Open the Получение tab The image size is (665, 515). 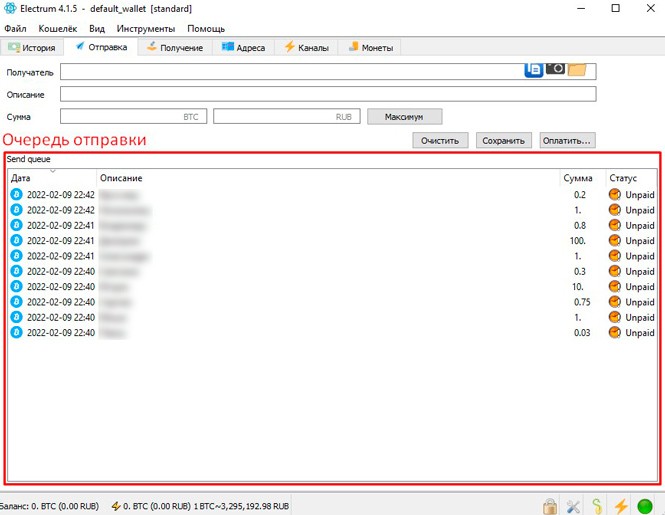(x=175, y=48)
